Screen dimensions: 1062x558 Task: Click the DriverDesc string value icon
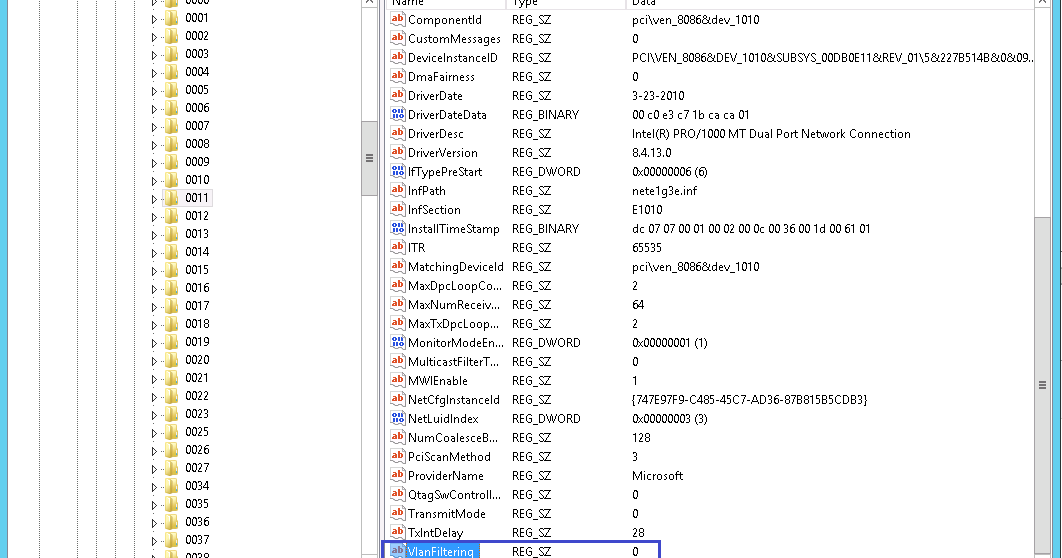click(x=398, y=133)
